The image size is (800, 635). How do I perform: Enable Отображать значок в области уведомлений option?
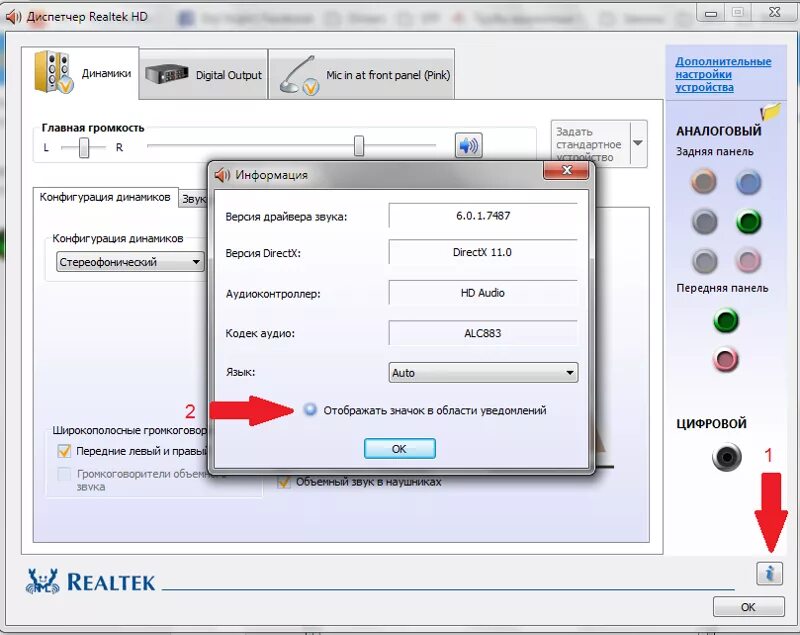310,410
